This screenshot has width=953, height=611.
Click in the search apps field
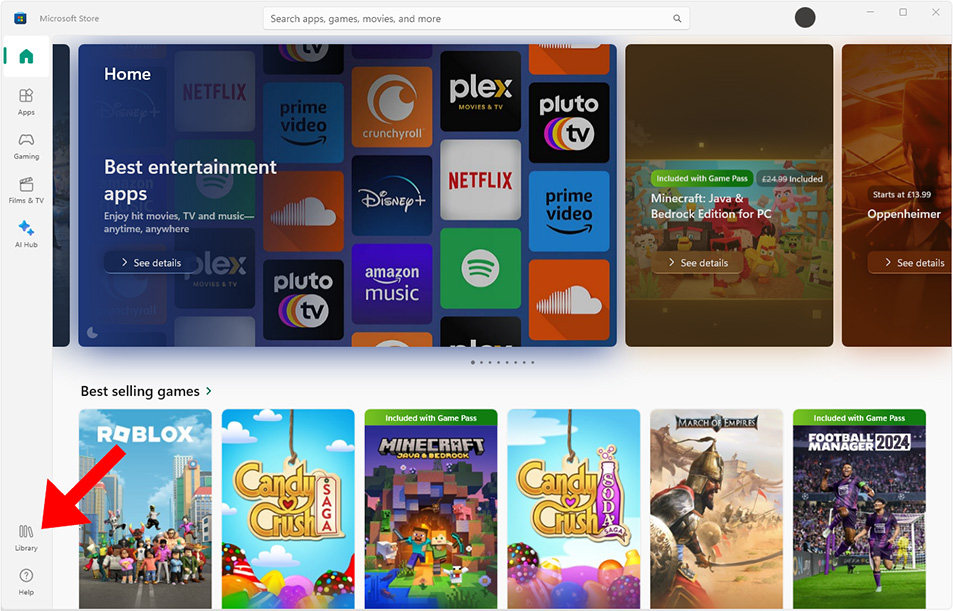(x=476, y=19)
